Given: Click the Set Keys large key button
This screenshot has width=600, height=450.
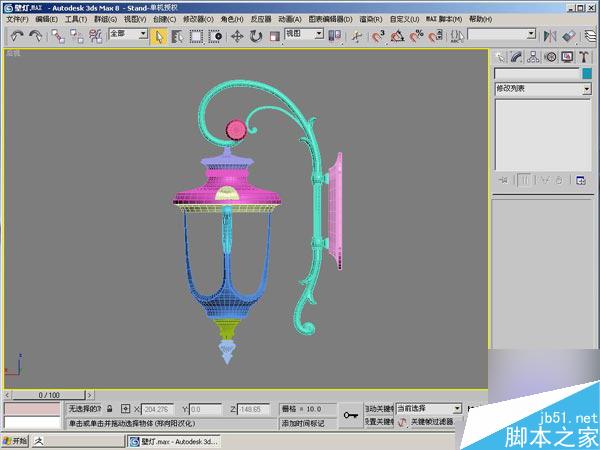Looking at the screenshot, I should tap(350, 415).
